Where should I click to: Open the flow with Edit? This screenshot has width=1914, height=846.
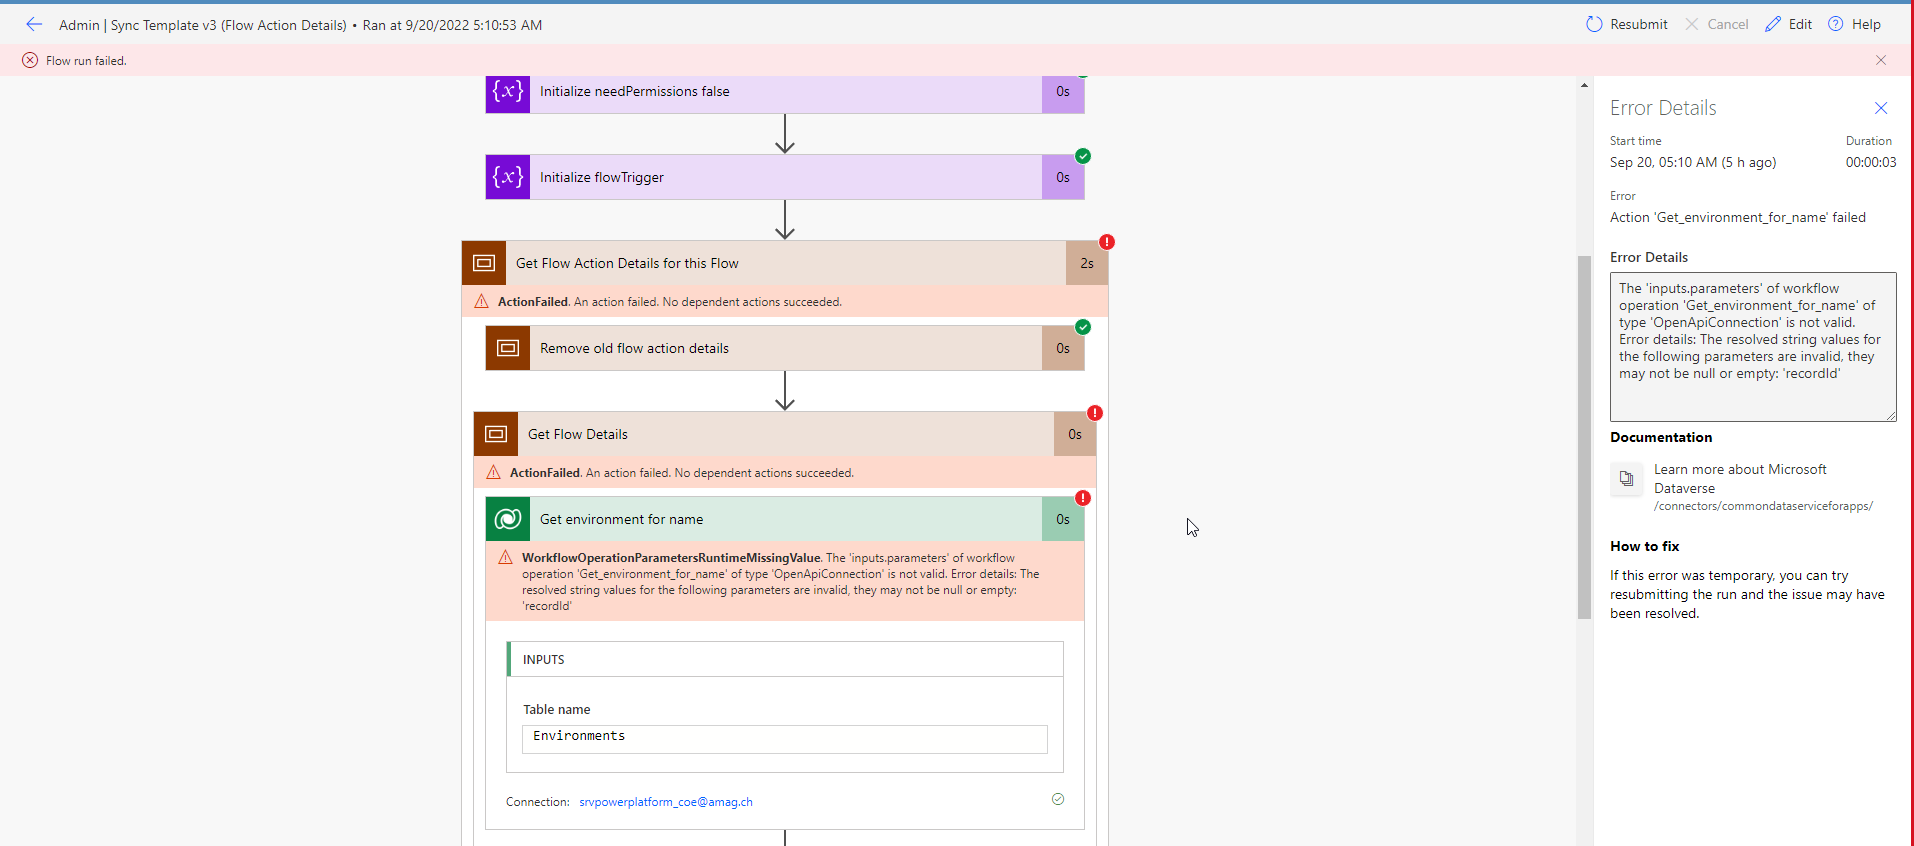[x=1789, y=24]
